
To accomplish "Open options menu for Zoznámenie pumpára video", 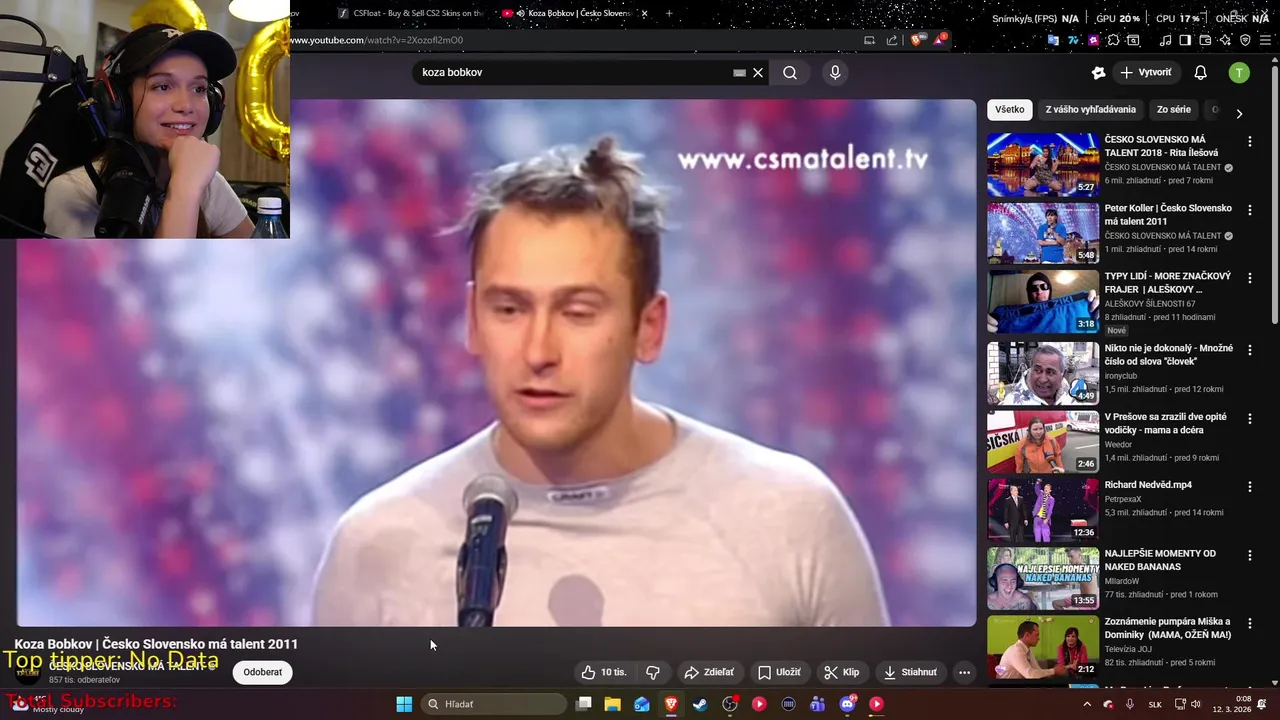I will 1249,623.
